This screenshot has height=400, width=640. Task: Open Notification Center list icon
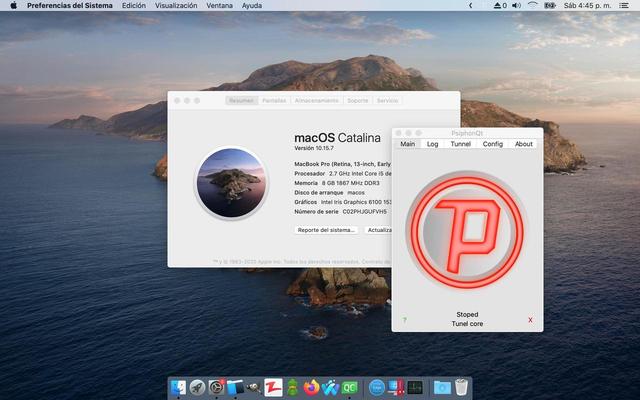click(x=624, y=5)
